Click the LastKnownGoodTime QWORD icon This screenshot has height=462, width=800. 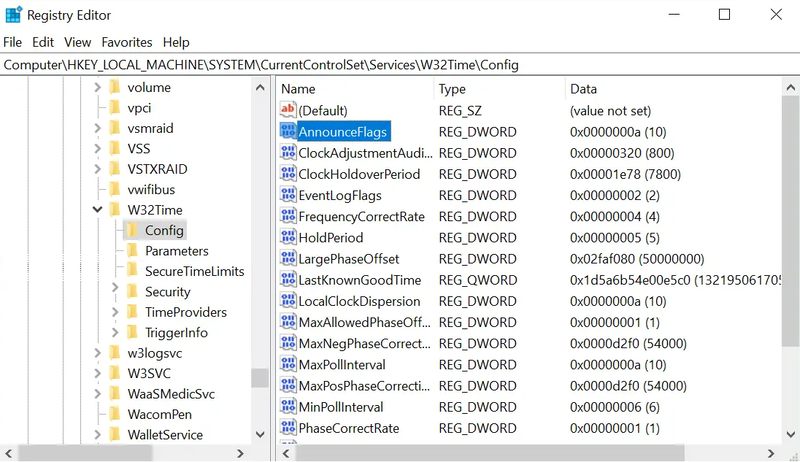pos(288,279)
